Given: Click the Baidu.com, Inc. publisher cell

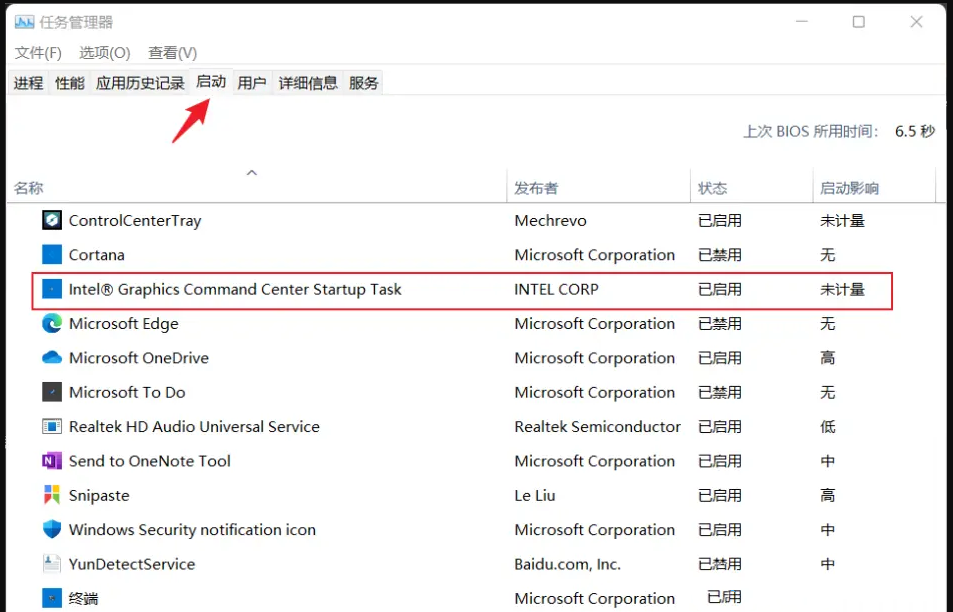Looking at the screenshot, I should [568, 564].
